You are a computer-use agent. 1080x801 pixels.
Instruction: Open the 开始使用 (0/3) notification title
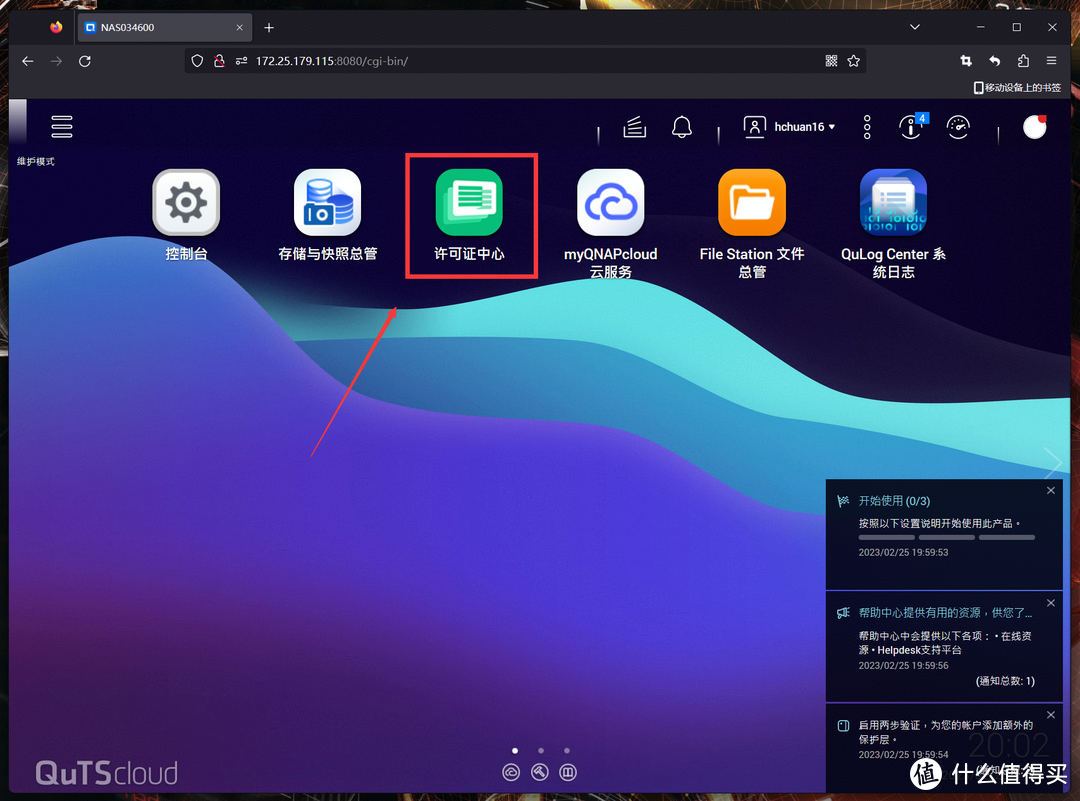[x=894, y=501]
